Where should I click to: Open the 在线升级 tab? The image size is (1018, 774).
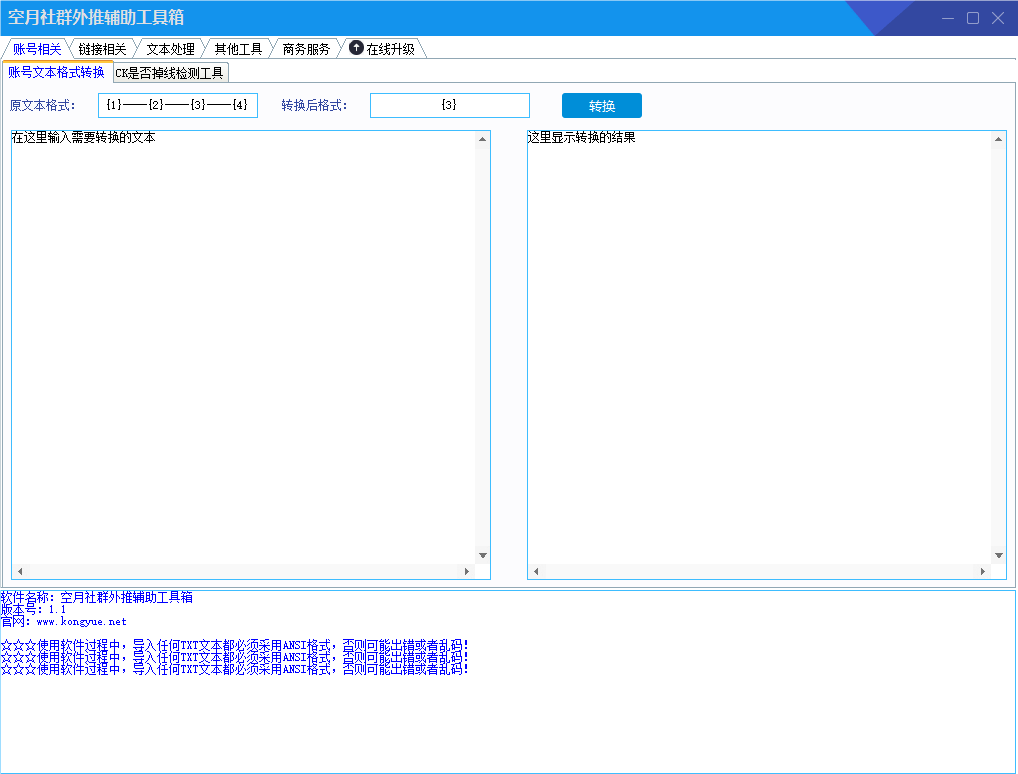383,49
